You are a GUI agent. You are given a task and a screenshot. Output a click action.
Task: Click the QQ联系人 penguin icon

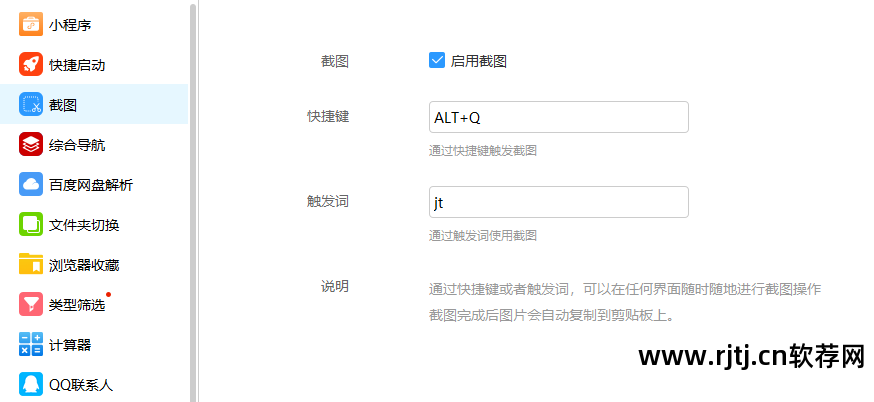tap(31, 384)
